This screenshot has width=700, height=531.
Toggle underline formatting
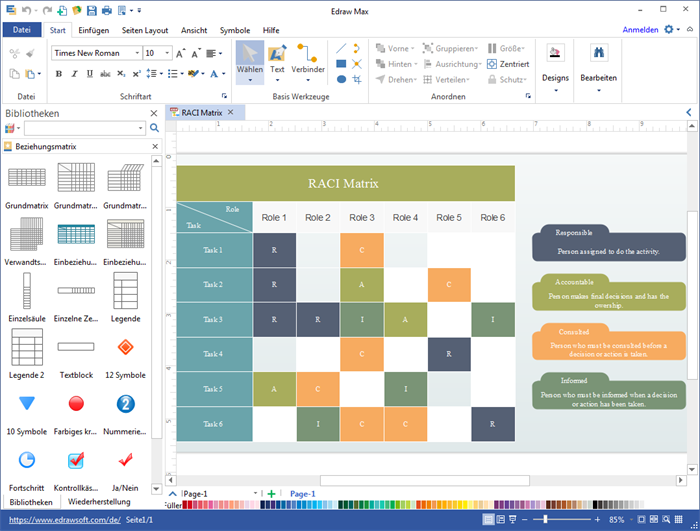click(90, 74)
